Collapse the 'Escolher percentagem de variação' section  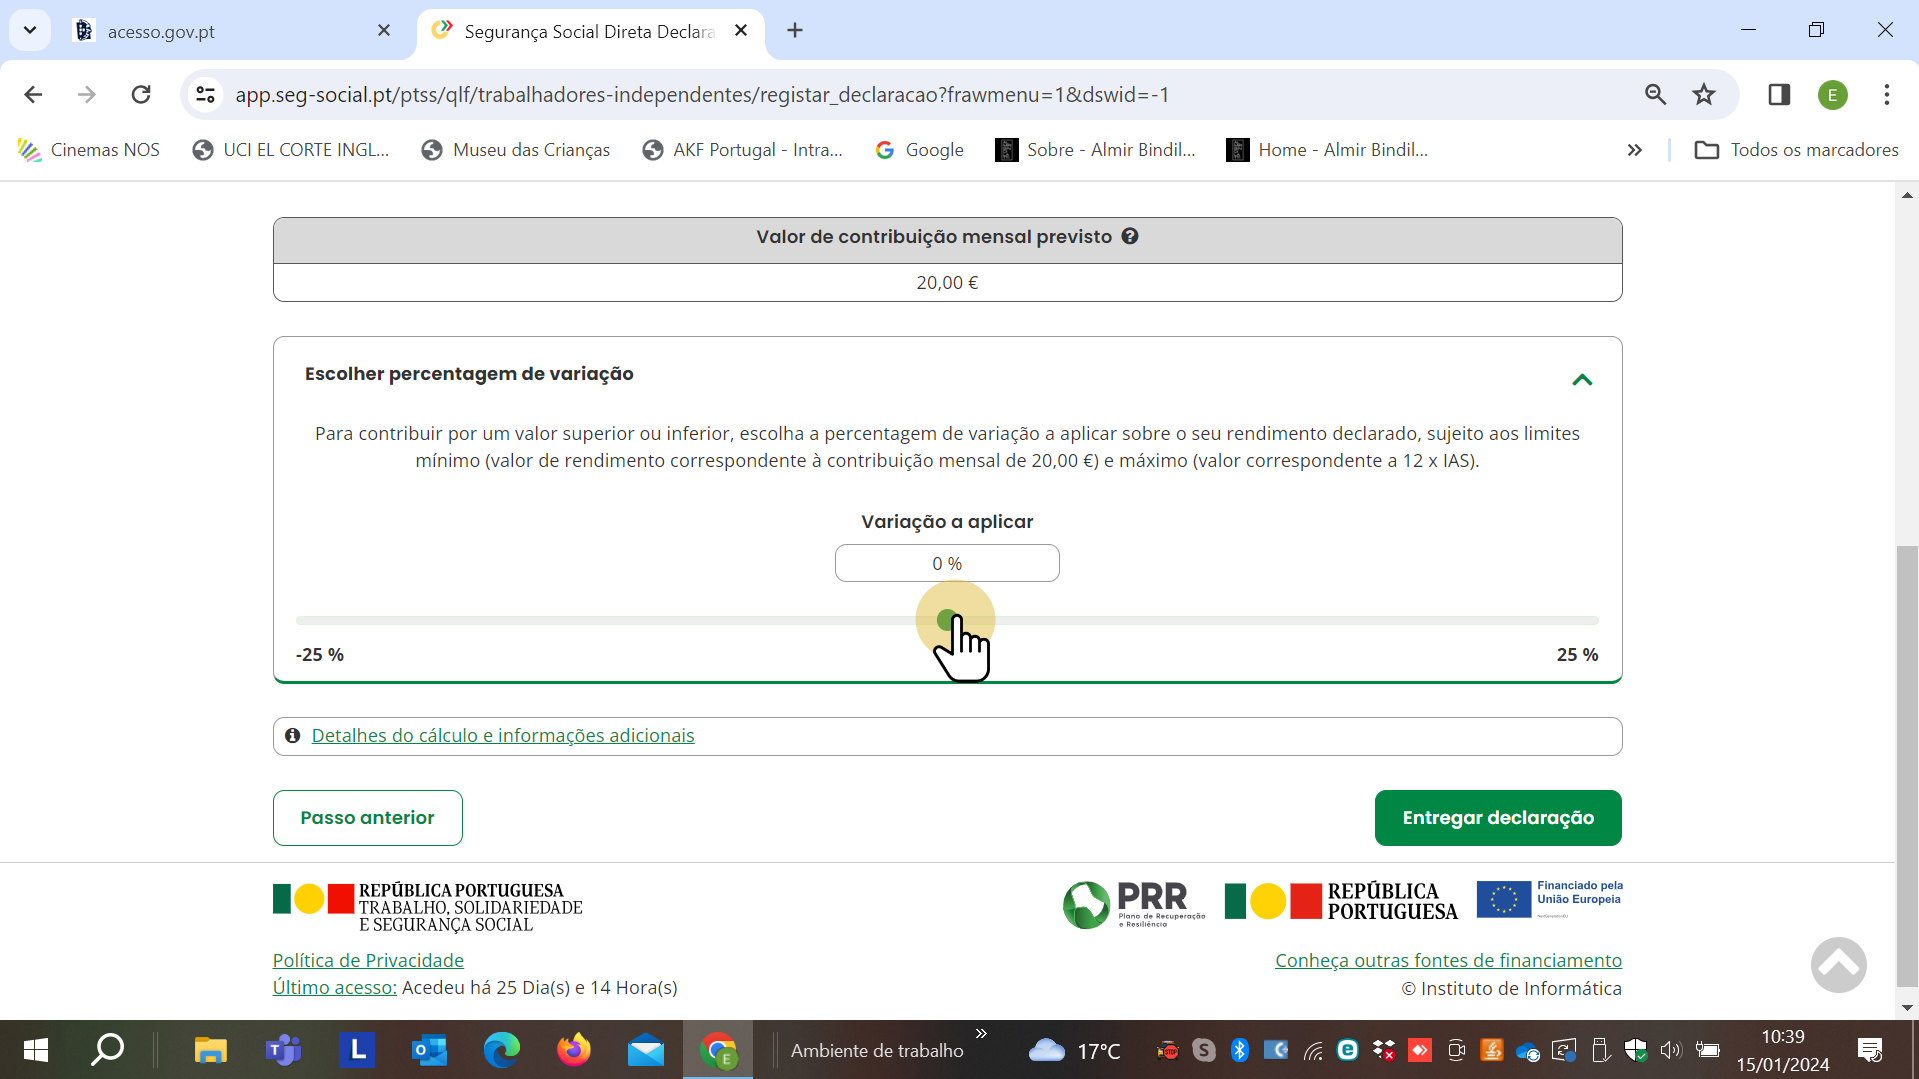click(x=1582, y=379)
